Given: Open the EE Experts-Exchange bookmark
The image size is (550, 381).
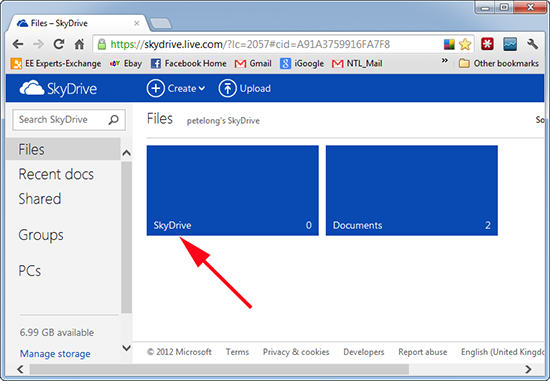Looking at the screenshot, I should tap(56, 64).
